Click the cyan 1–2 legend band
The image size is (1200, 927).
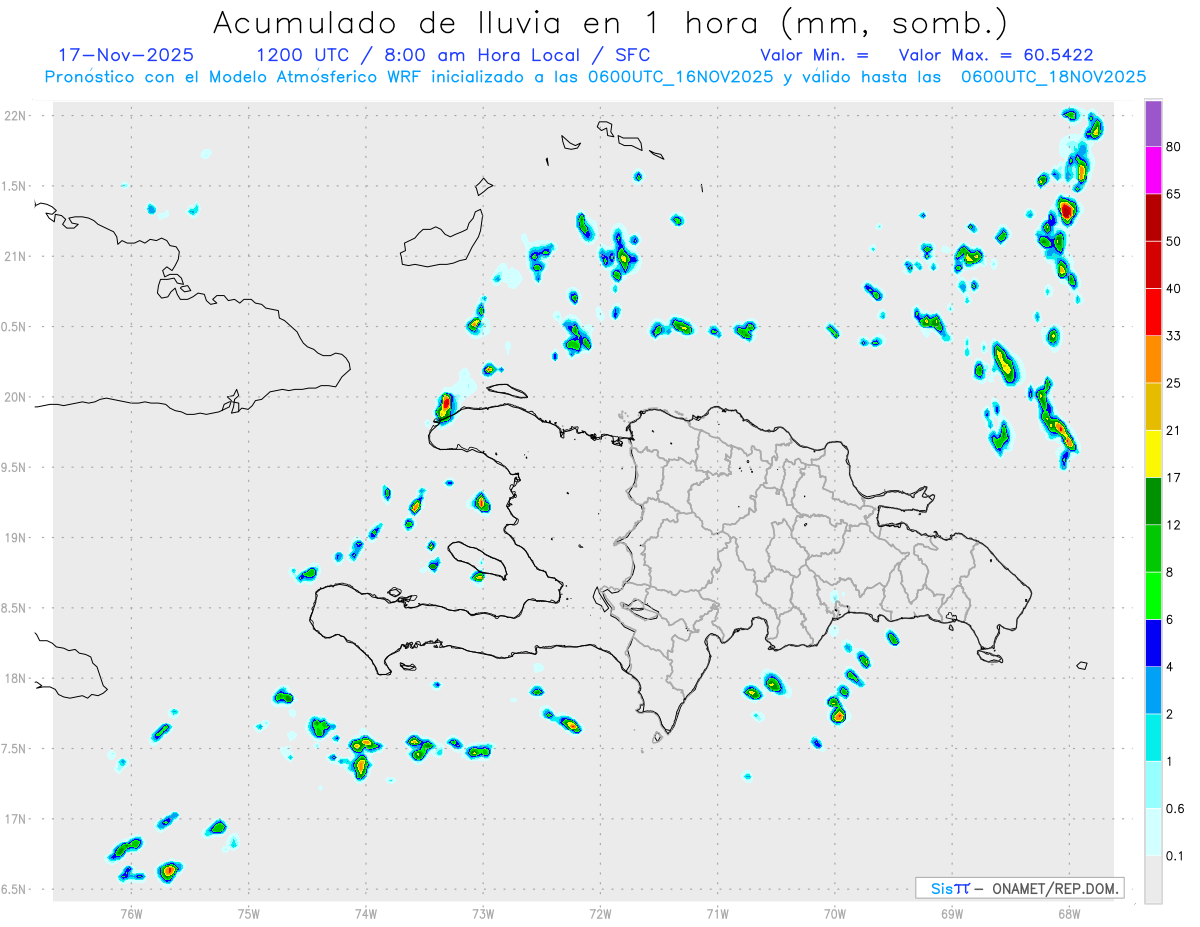coord(1153,738)
